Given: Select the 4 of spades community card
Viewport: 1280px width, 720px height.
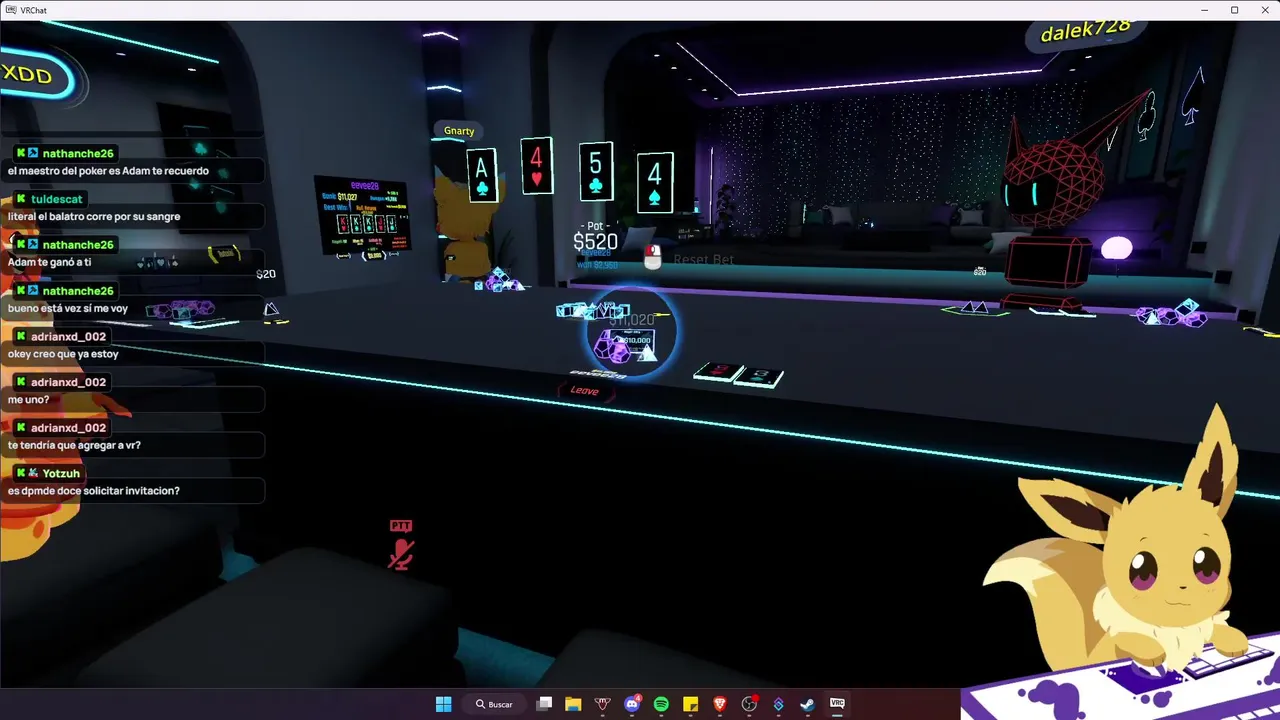Looking at the screenshot, I should 655,183.
